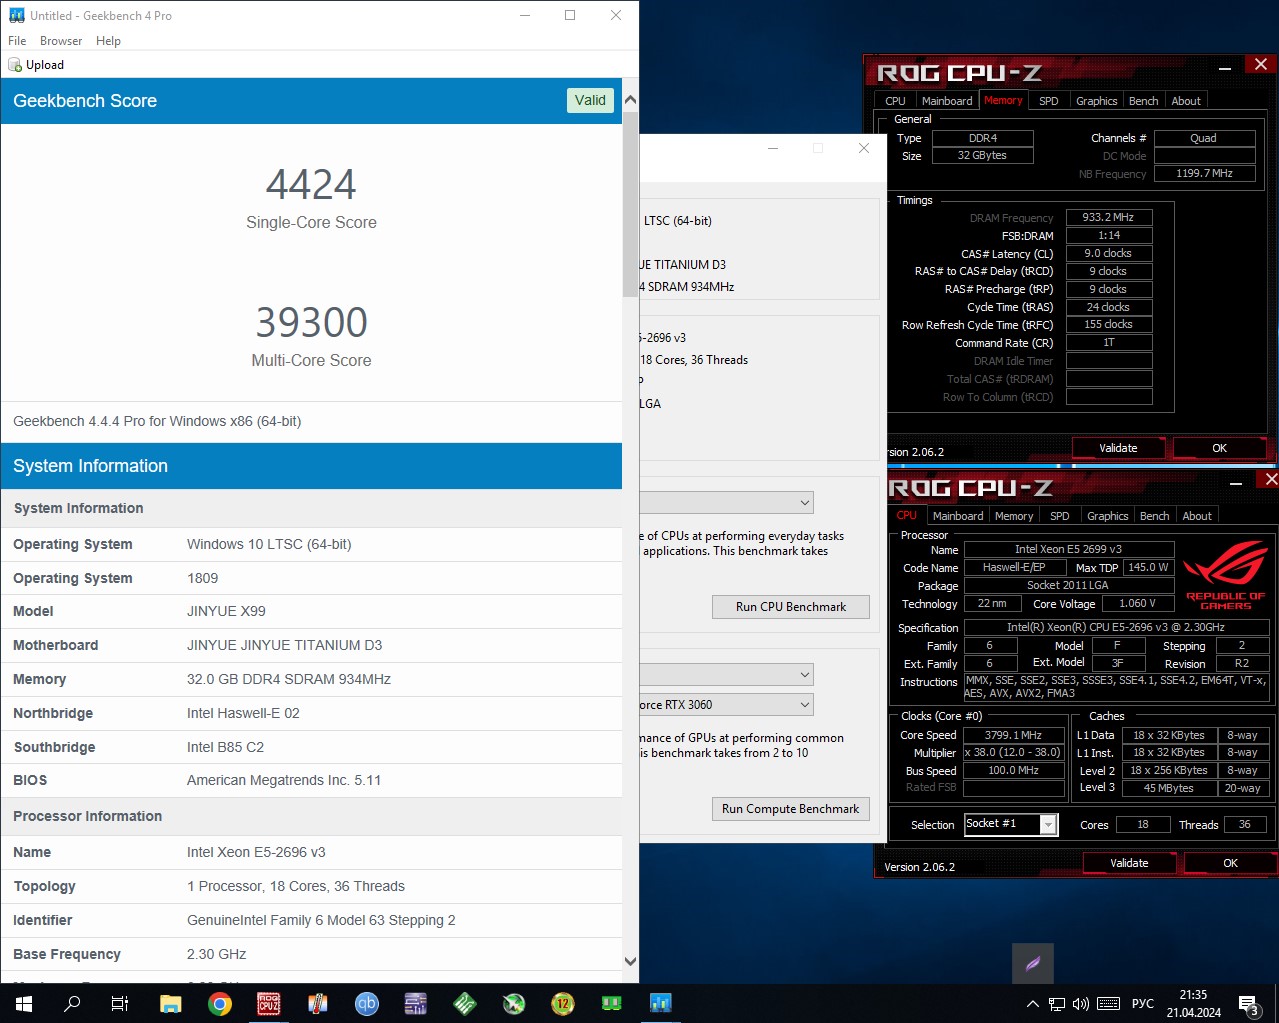Launch Google Chrome from the taskbar

pos(219,1003)
